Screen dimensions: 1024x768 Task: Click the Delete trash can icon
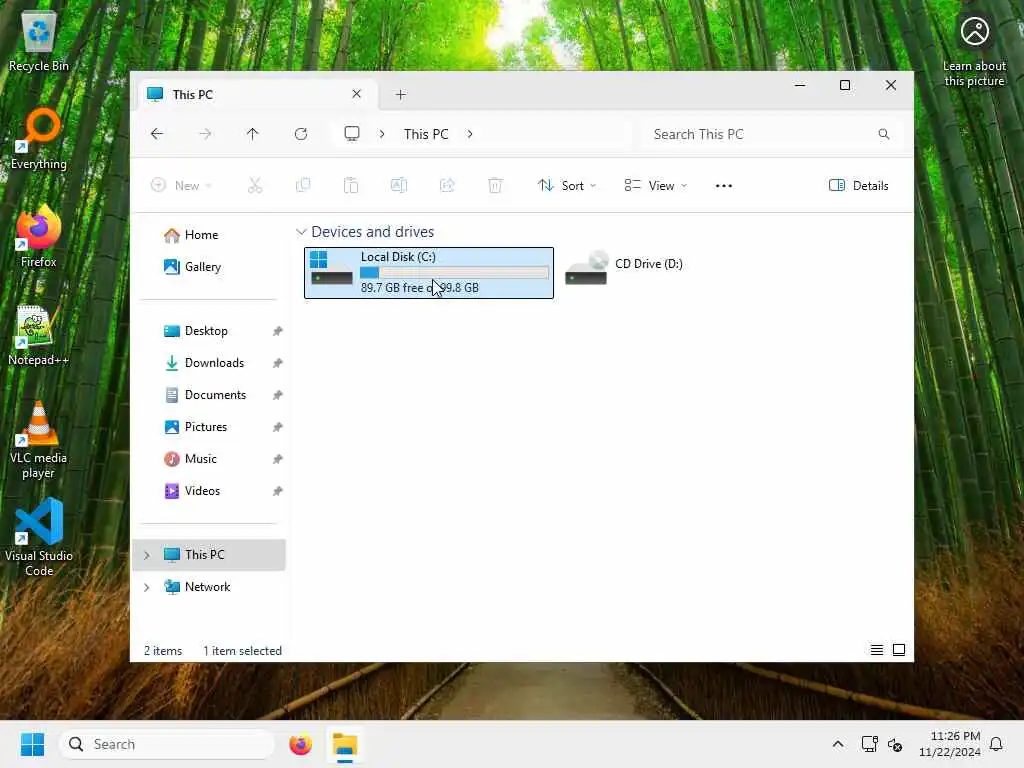coord(495,185)
